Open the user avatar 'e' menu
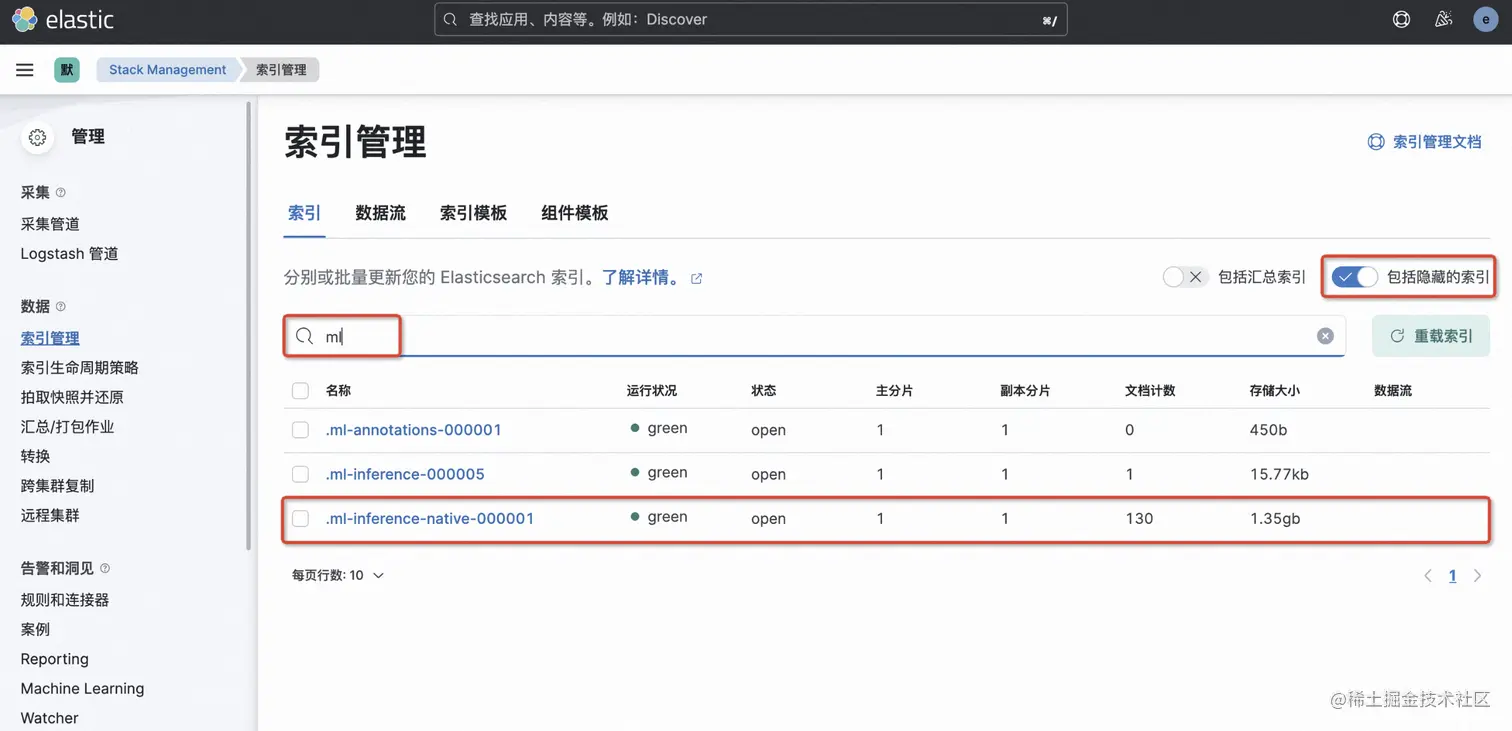This screenshot has height=731, width=1512. tap(1486, 19)
